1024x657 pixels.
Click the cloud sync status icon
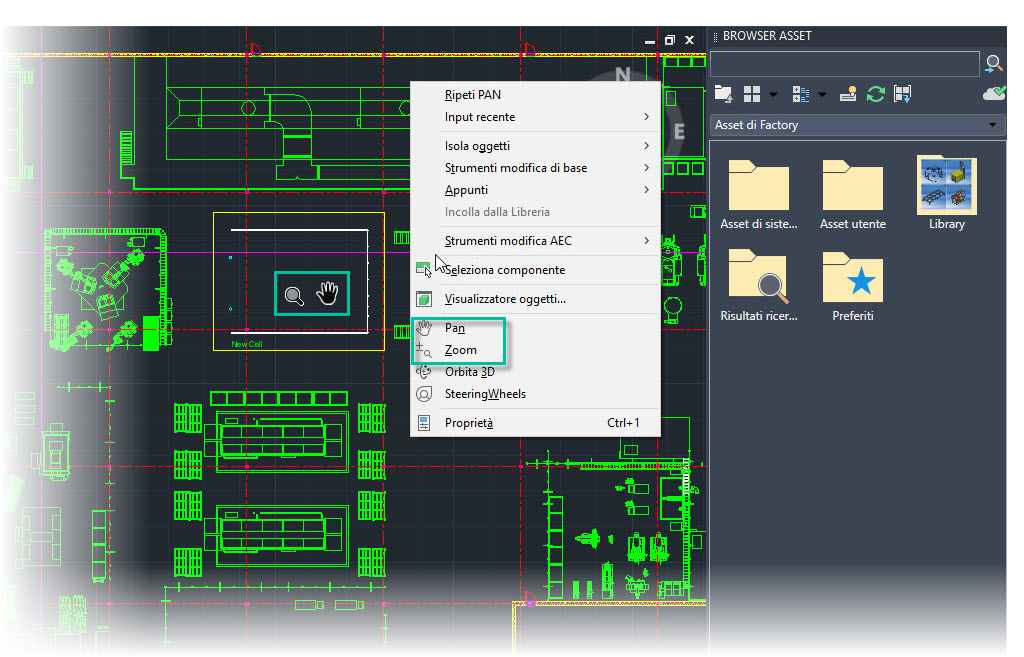tap(994, 93)
